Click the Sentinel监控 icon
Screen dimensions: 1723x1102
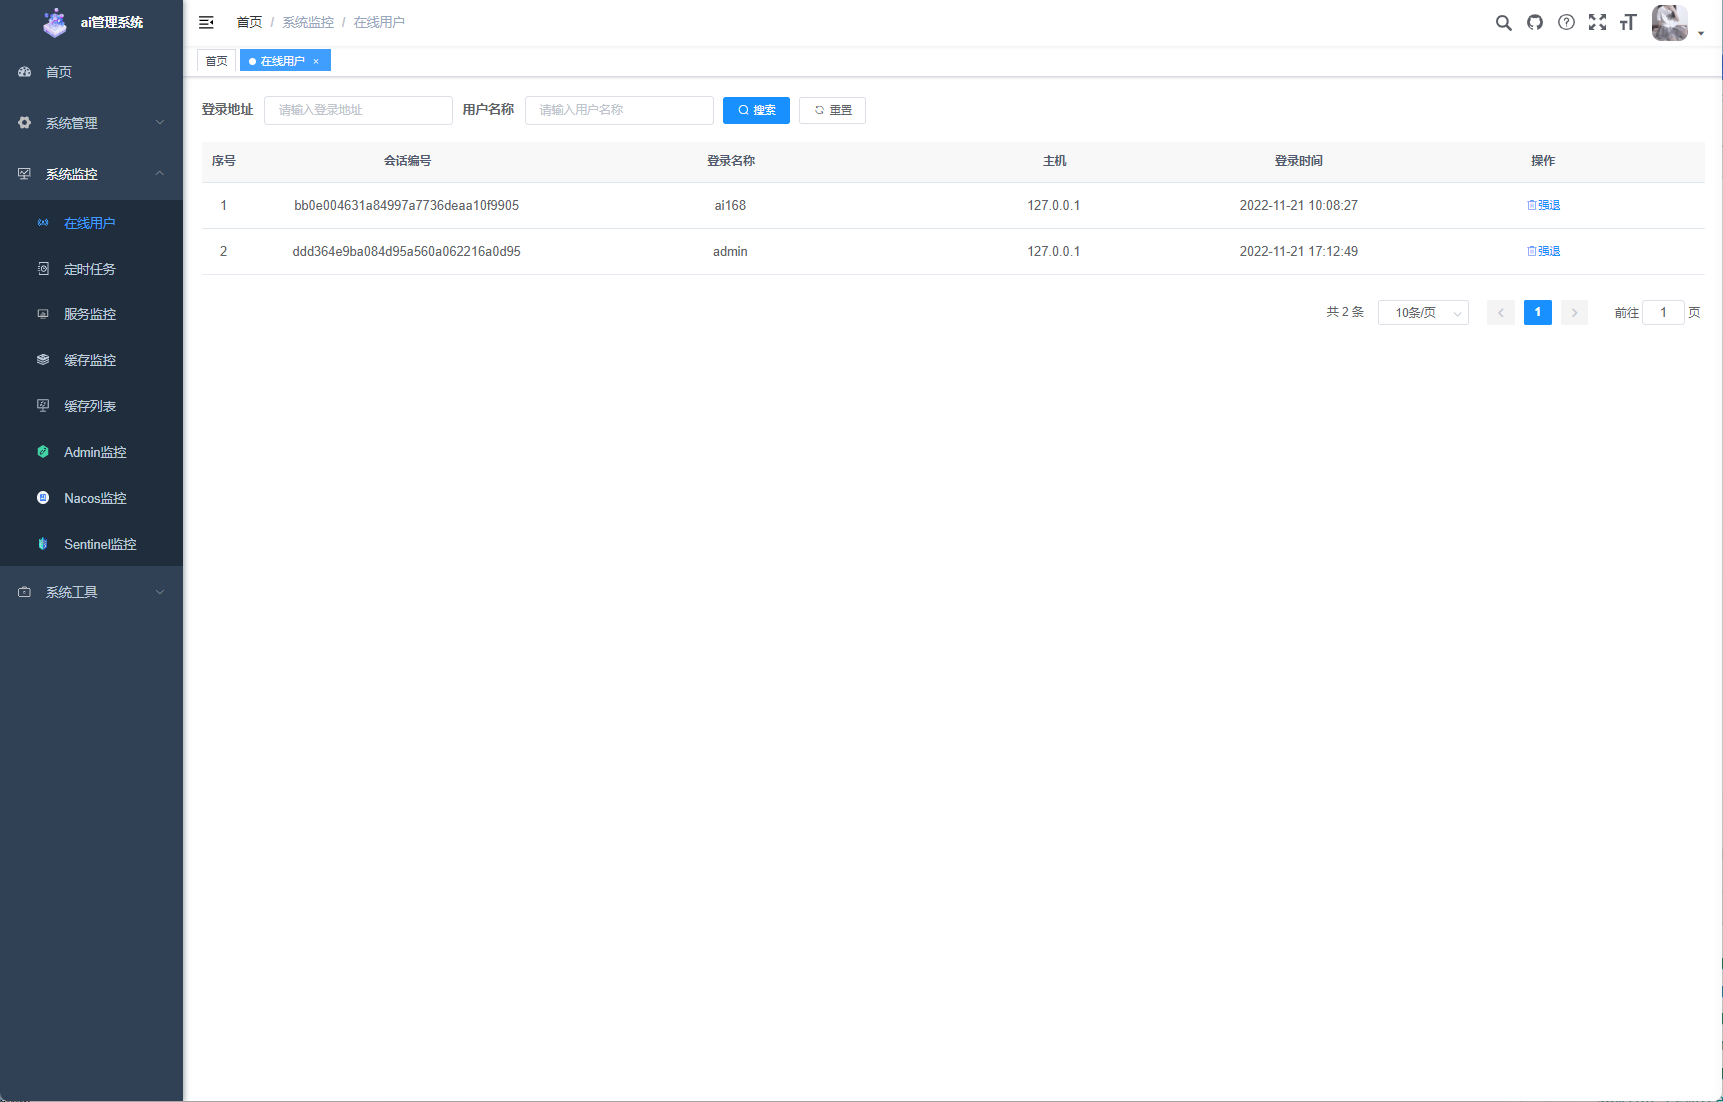pos(43,544)
